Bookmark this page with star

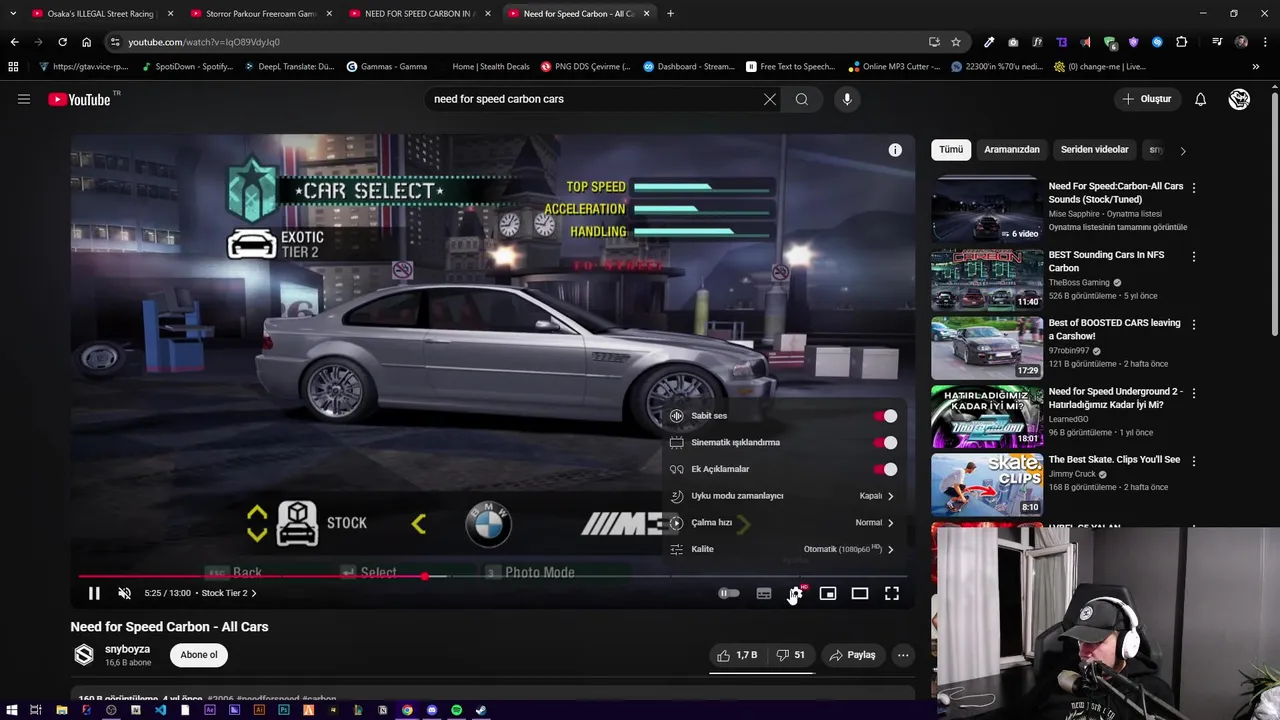point(956,42)
